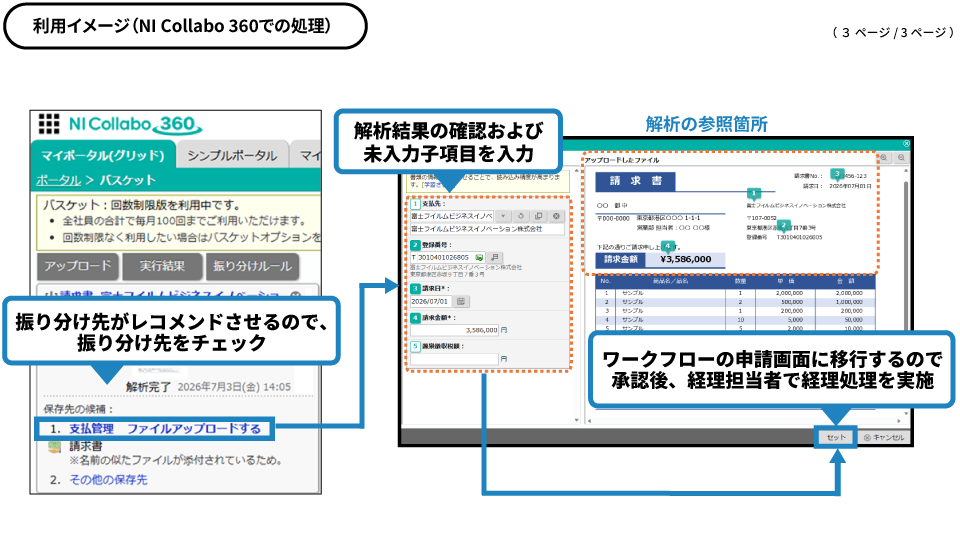
Task: Zoom out of the uploaded file preview
Action: pyautogui.click(x=901, y=158)
